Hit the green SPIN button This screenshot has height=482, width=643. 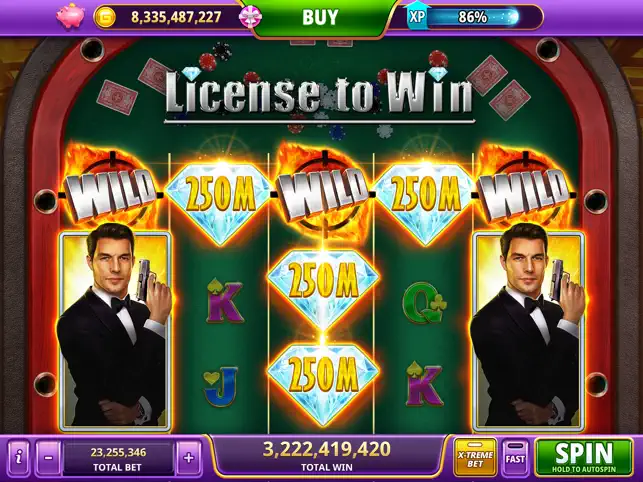coord(584,457)
